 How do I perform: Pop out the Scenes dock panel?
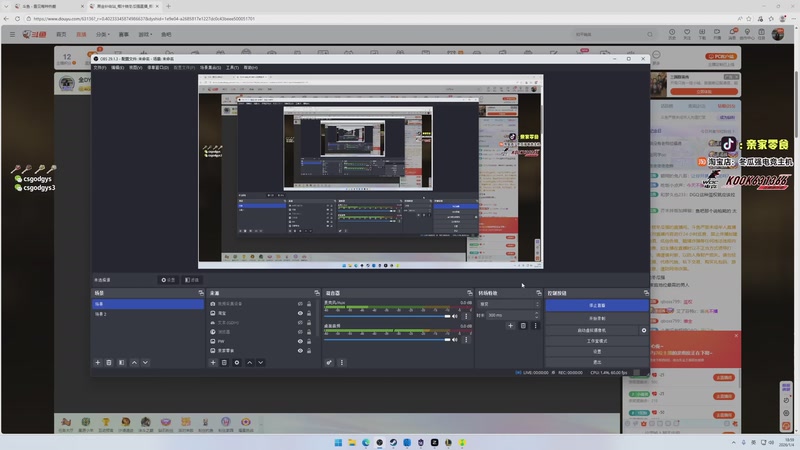201,293
